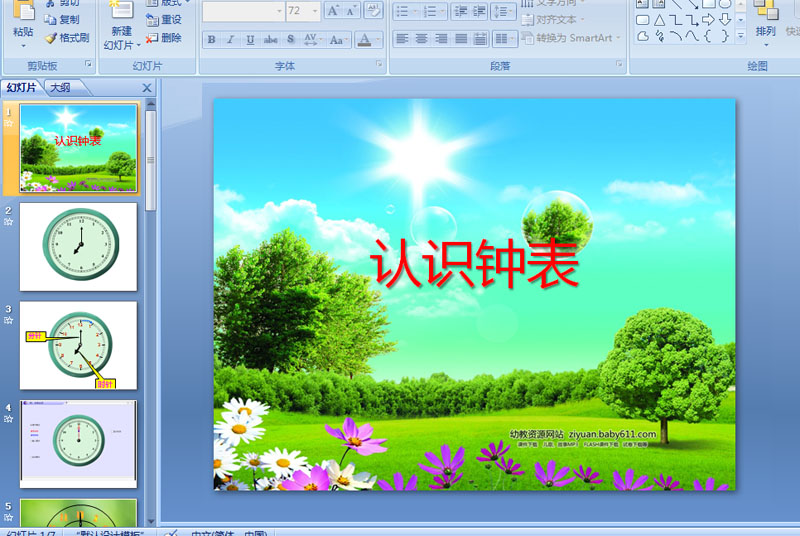Viewport: 800px width, 536px height.
Task: Delete the slide using 删除
Action: (164, 38)
